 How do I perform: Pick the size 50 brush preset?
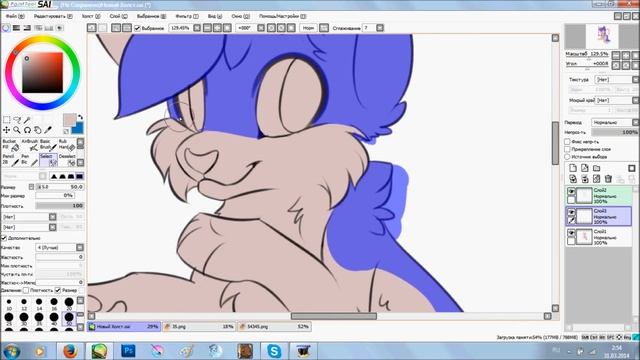tap(69, 318)
